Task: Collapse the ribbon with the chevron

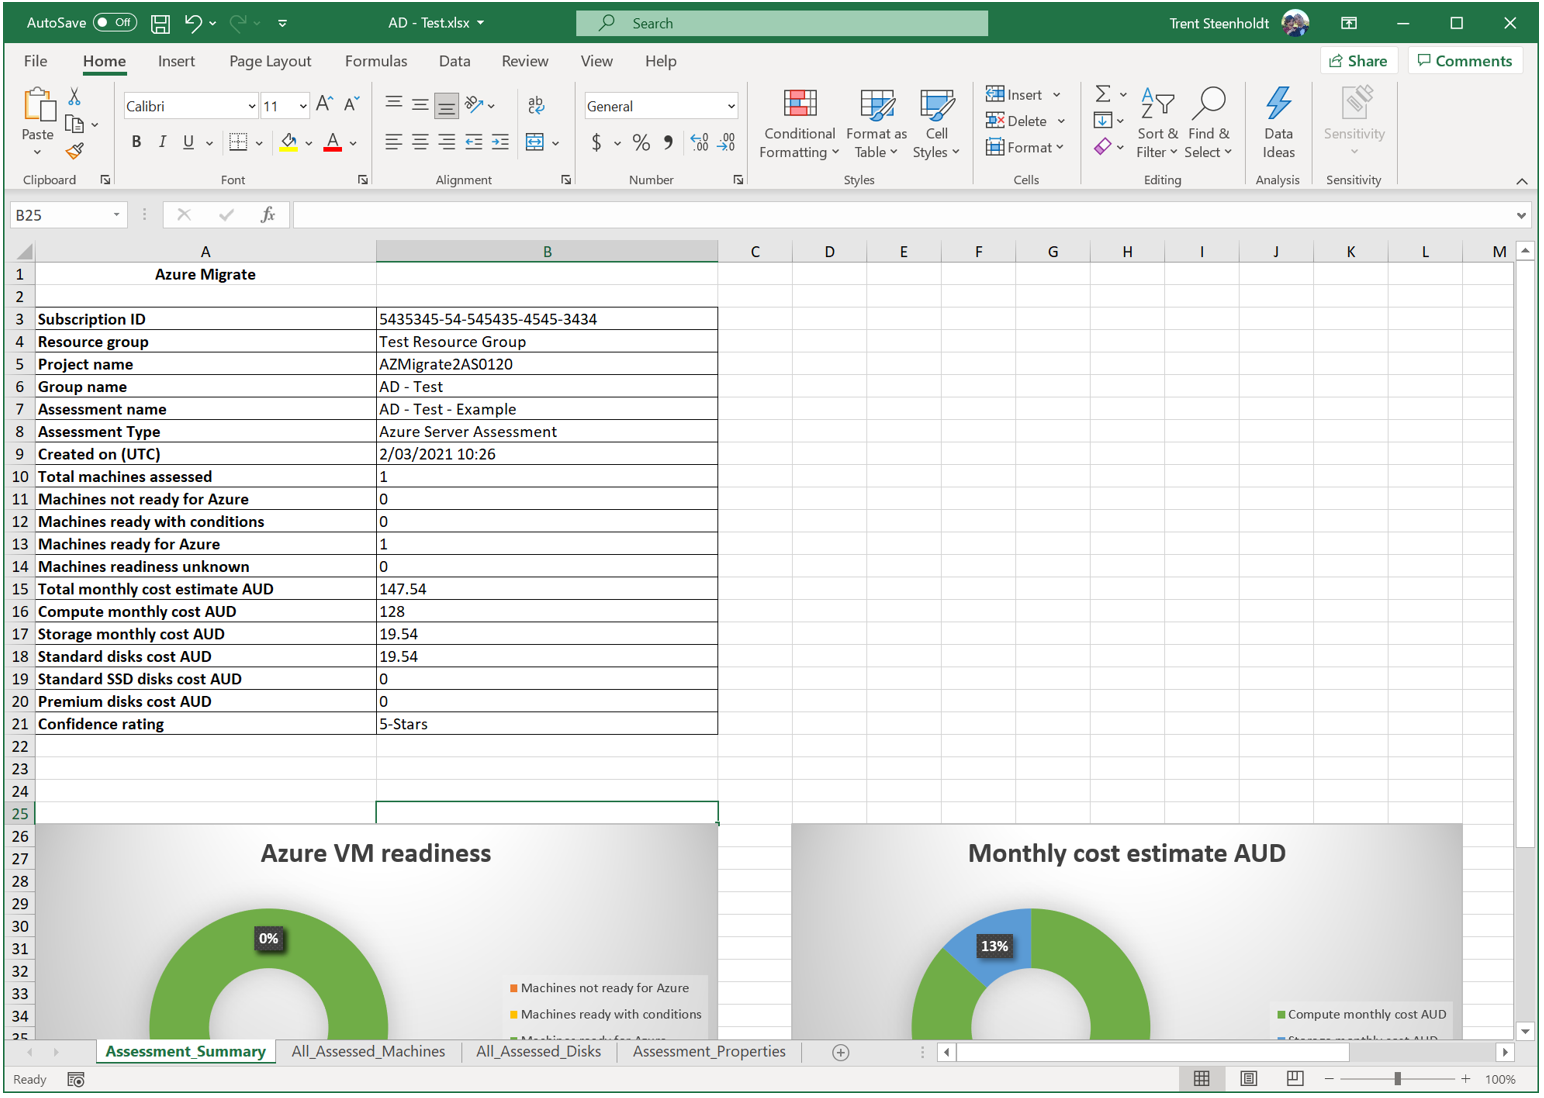Action: [1522, 181]
